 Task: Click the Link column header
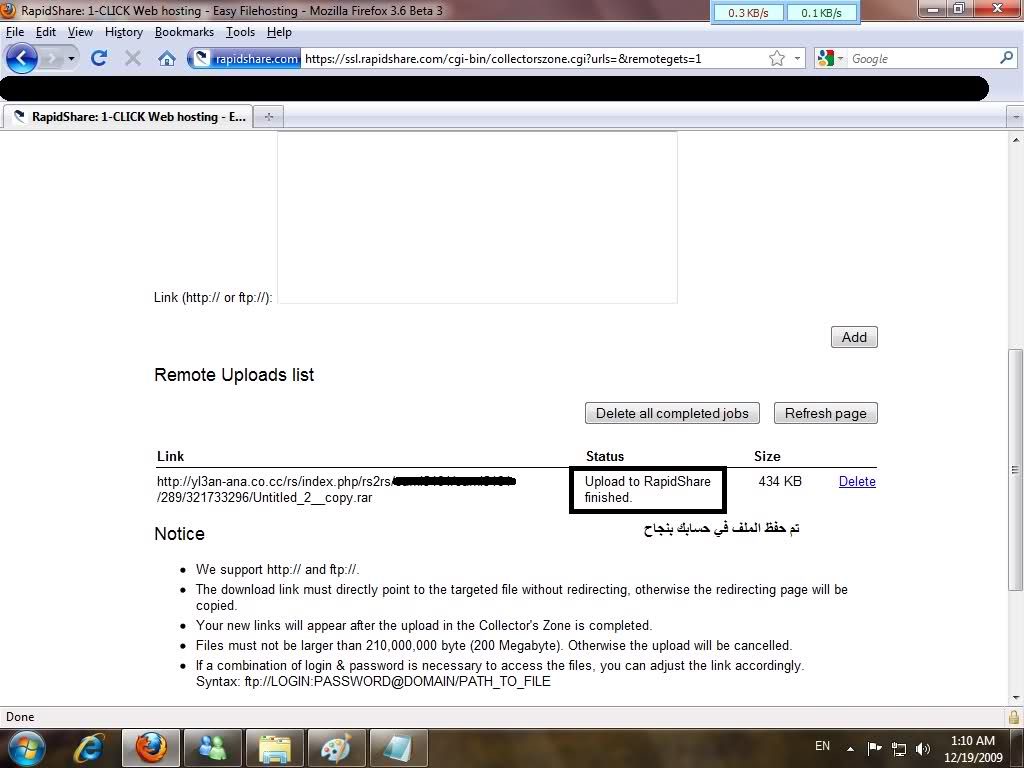pyautogui.click(x=170, y=456)
